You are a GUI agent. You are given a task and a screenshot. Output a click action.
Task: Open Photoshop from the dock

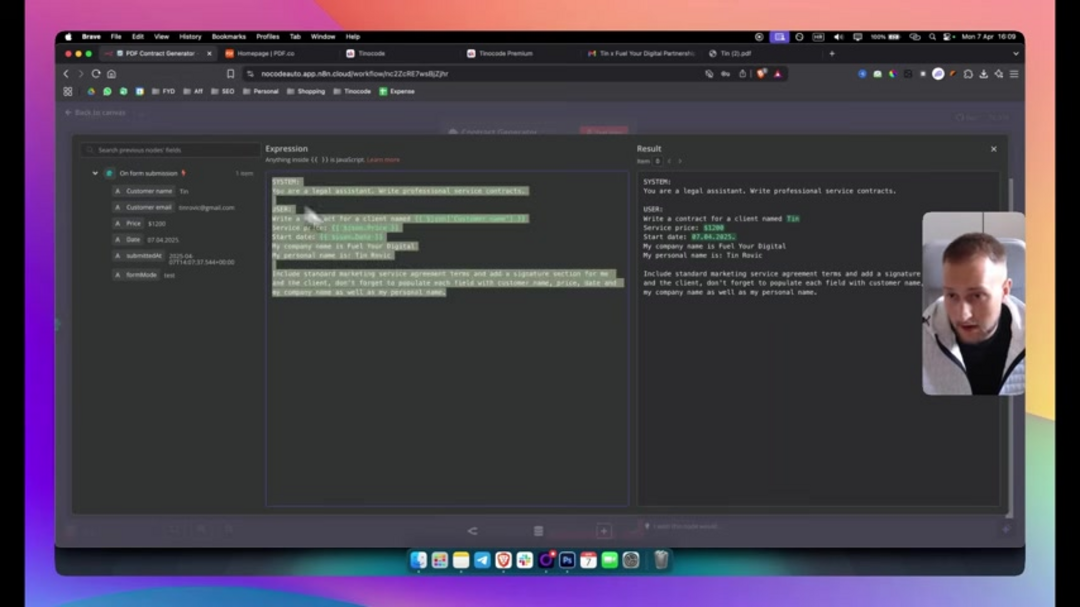(567, 560)
